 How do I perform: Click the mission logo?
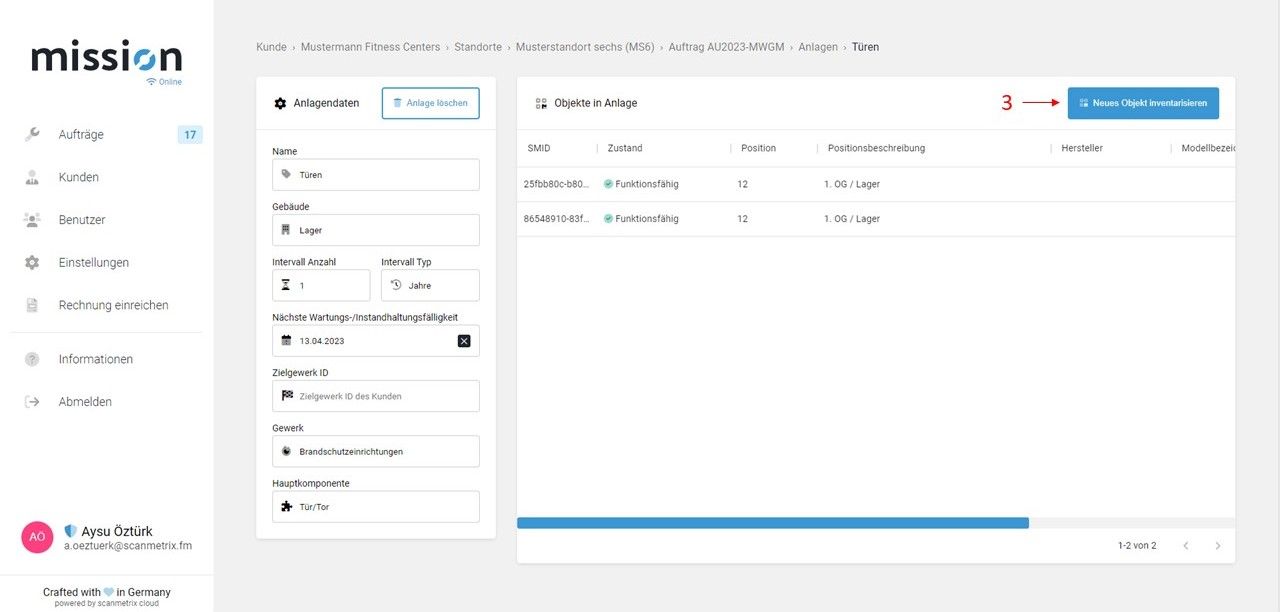(x=106, y=57)
